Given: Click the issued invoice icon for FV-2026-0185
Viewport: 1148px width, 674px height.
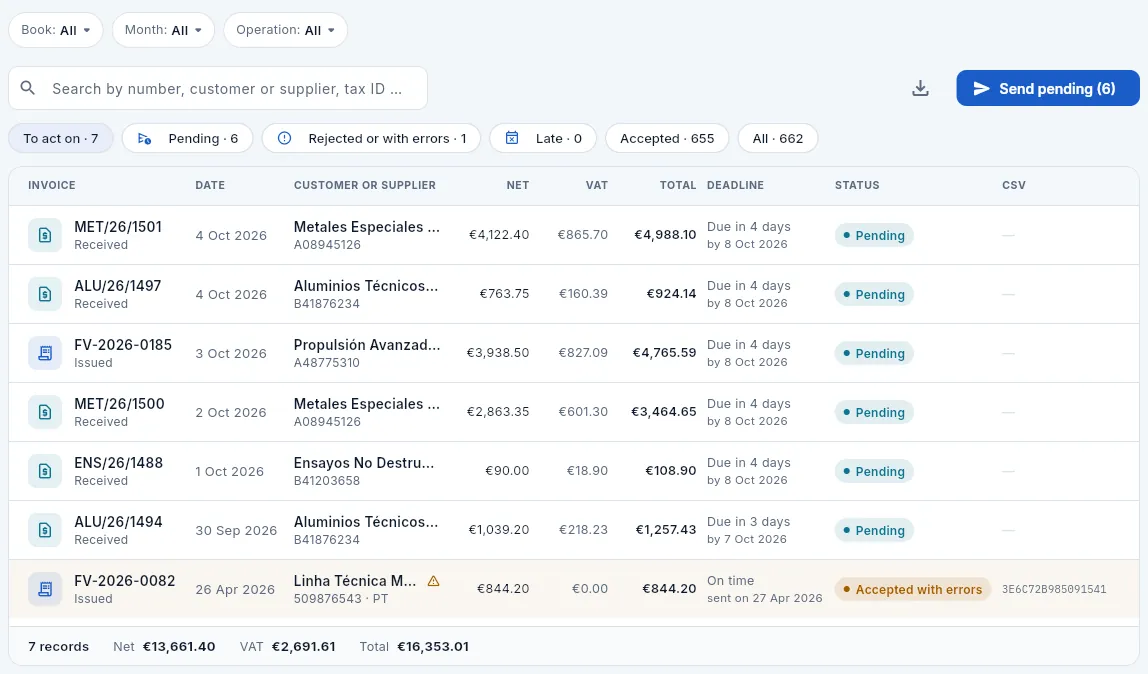Looking at the screenshot, I should [x=45, y=353].
